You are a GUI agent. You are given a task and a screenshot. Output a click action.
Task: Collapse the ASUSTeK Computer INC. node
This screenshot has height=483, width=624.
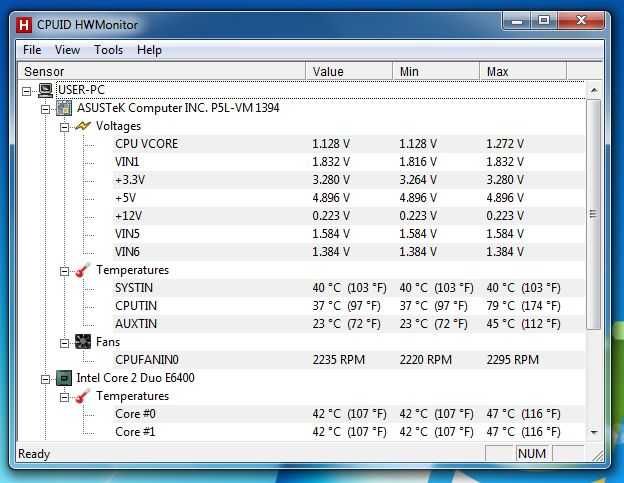pos(46,109)
